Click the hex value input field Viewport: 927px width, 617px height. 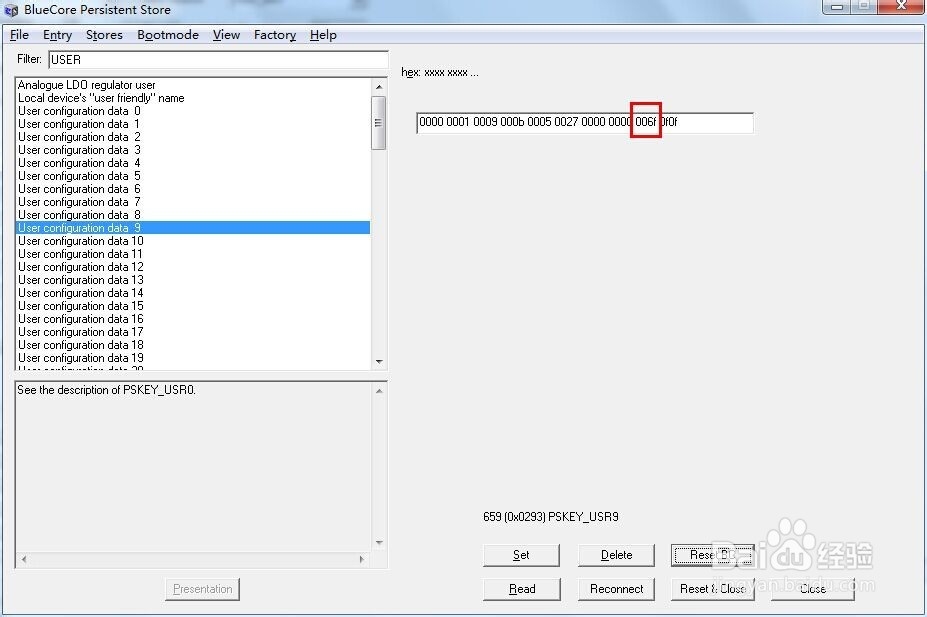tap(585, 122)
